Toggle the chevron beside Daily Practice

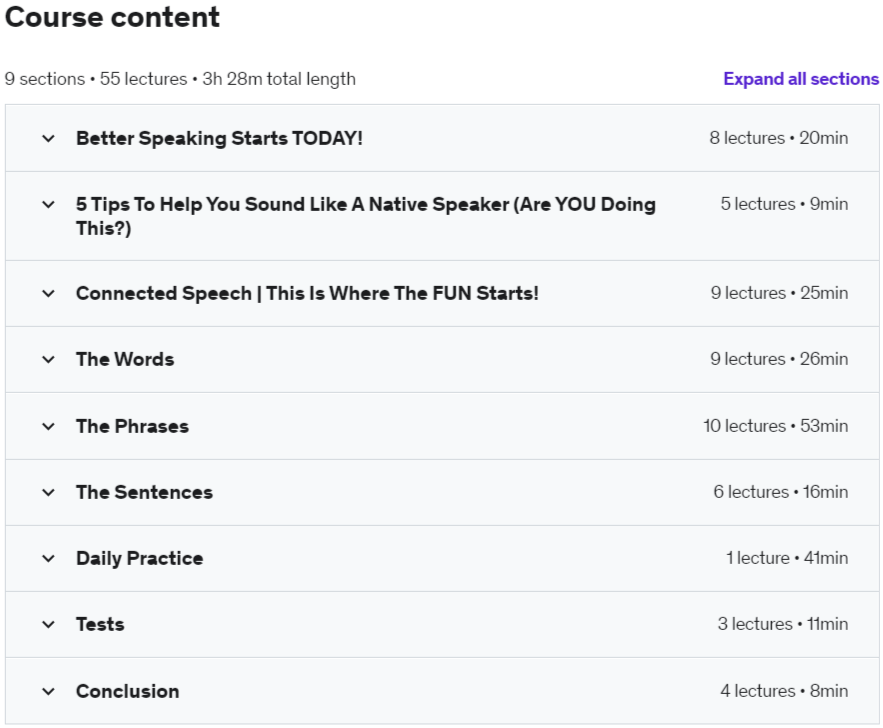48,559
